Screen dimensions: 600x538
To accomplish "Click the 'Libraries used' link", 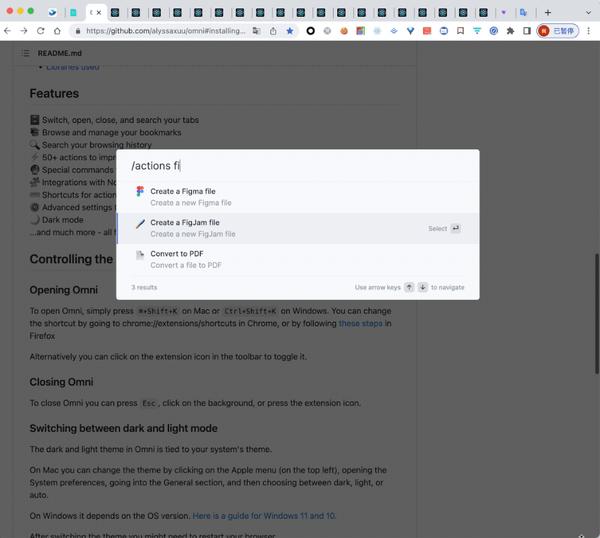I will coord(73,68).
